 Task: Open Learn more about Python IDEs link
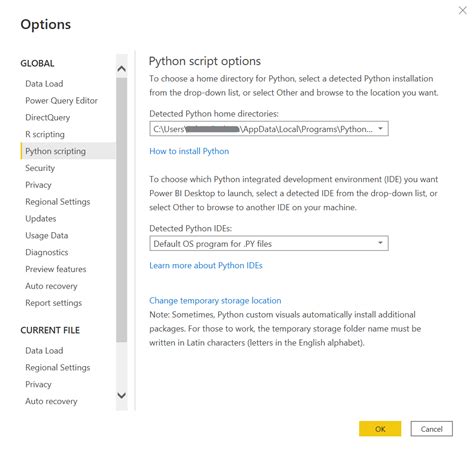(206, 266)
